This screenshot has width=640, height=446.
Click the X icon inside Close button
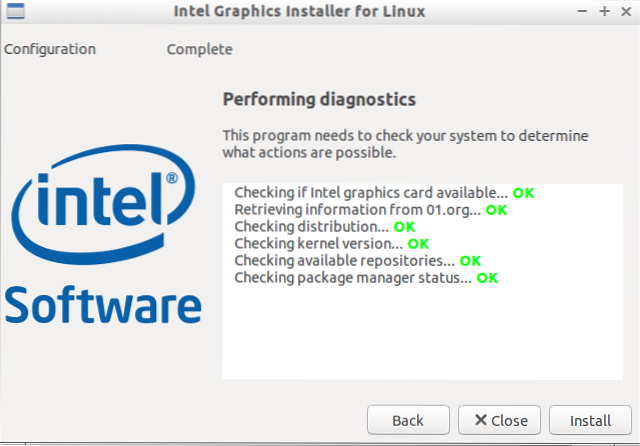481,420
